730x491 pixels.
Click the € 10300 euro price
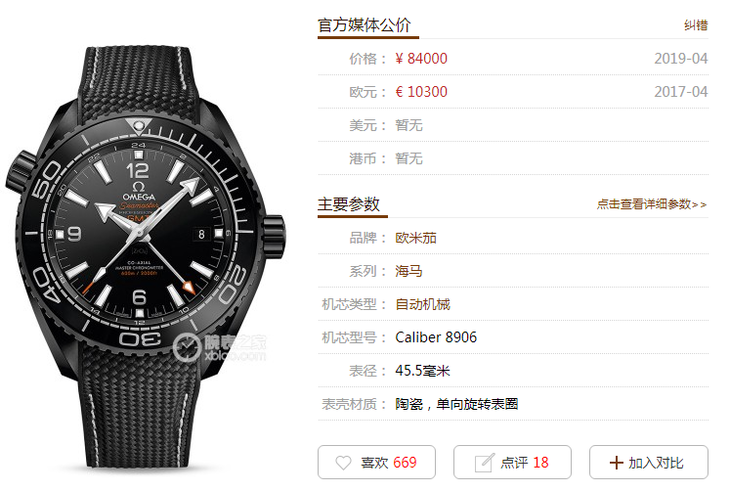[421, 92]
